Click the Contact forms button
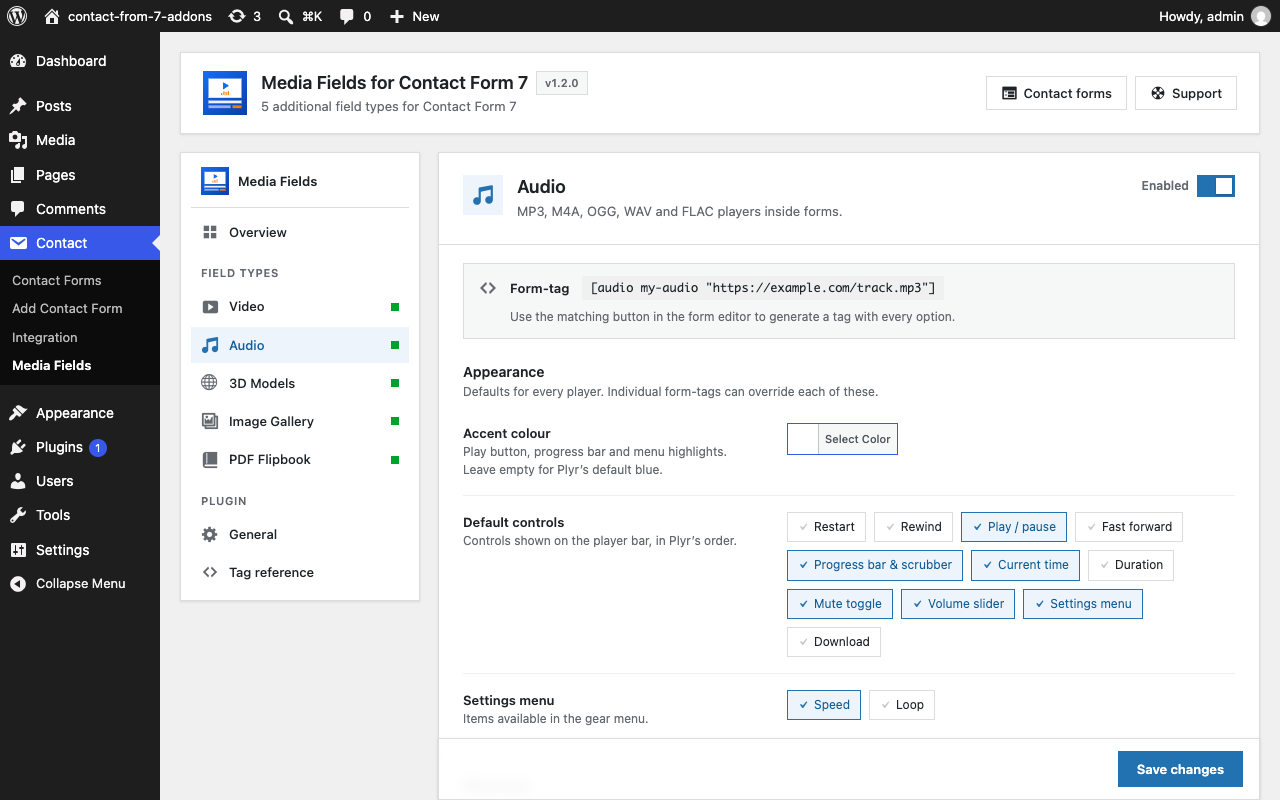The width and height of the screenshot is (1280, 800). tap(1056, 93)
